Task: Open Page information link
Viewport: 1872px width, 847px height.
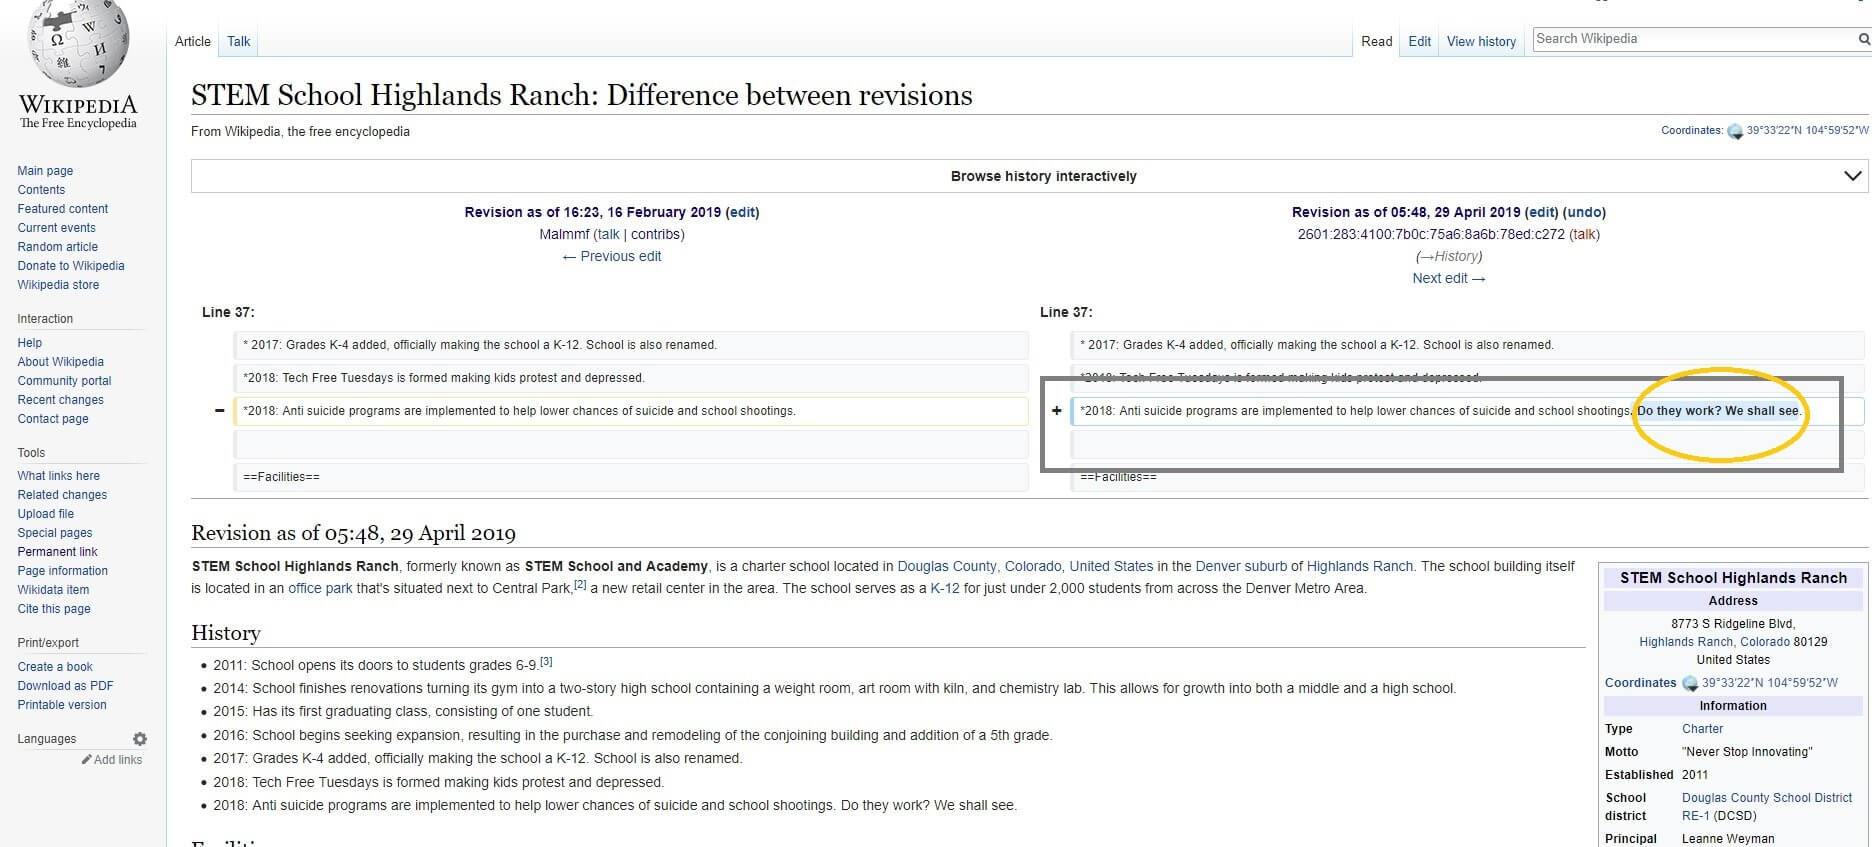Action: coord(62,571)
